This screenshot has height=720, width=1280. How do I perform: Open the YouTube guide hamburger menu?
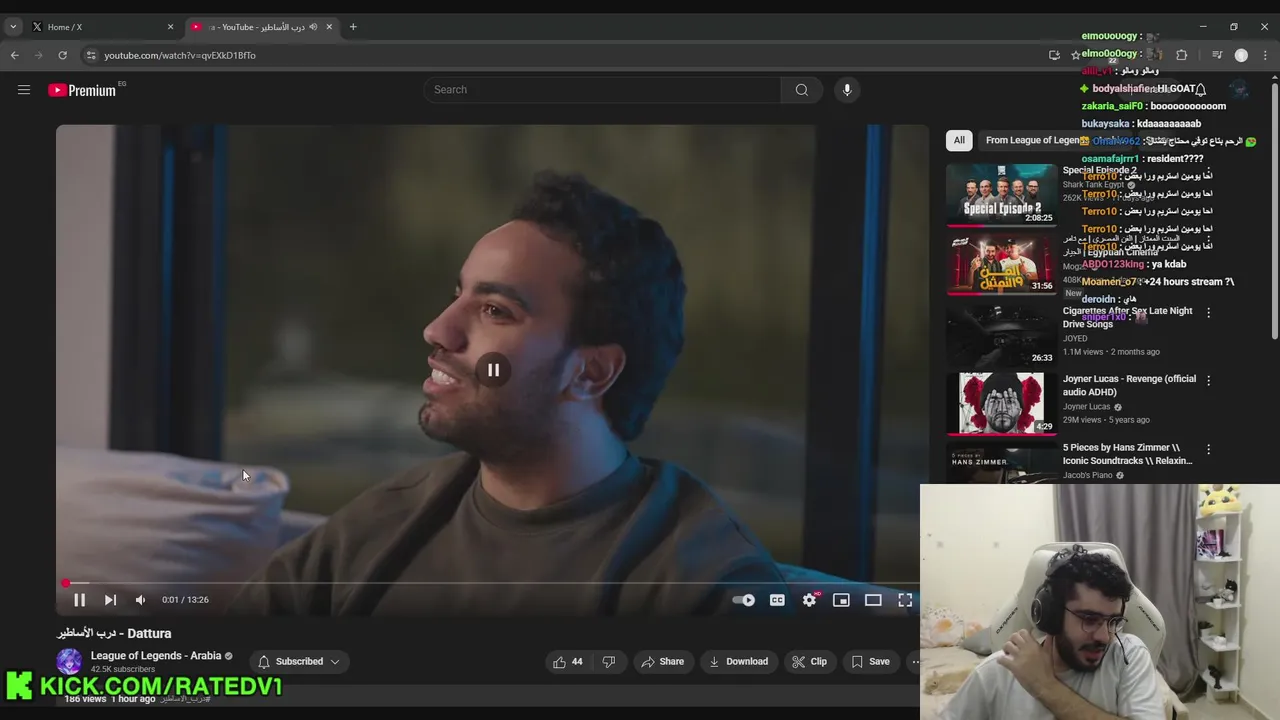tap(24, 90)
